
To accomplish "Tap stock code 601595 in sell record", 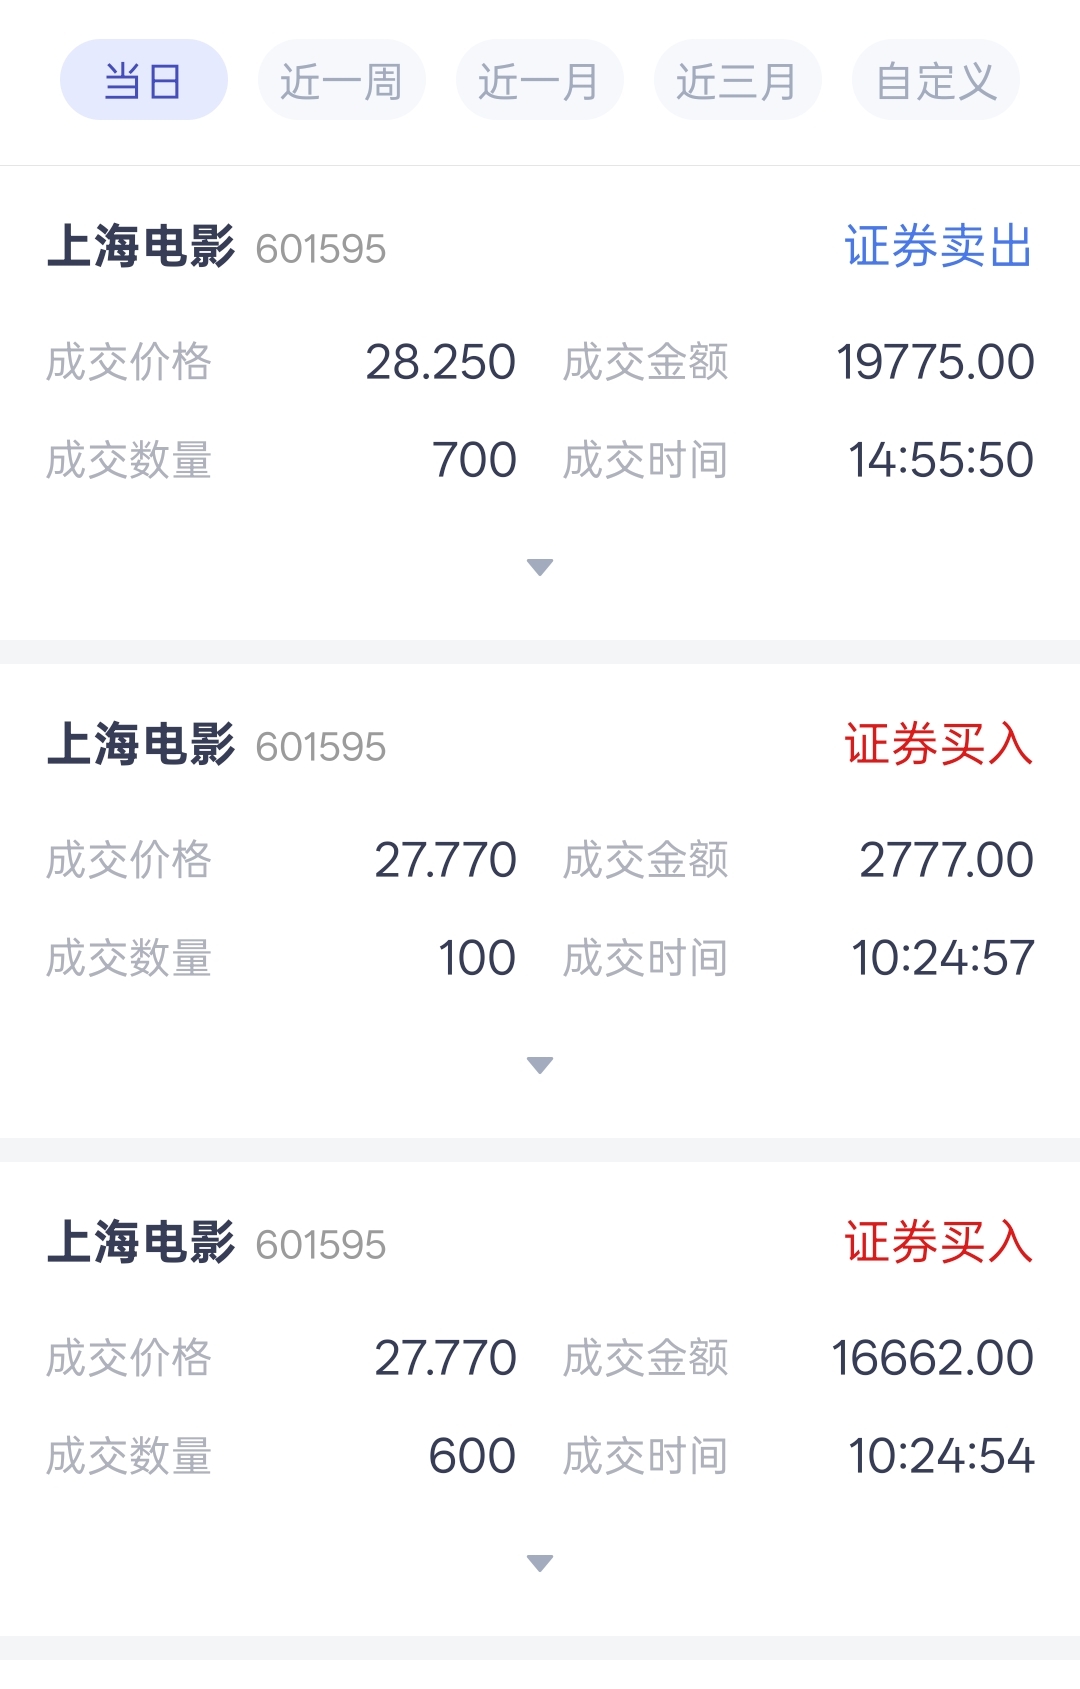I will click(x=321, y=249).
